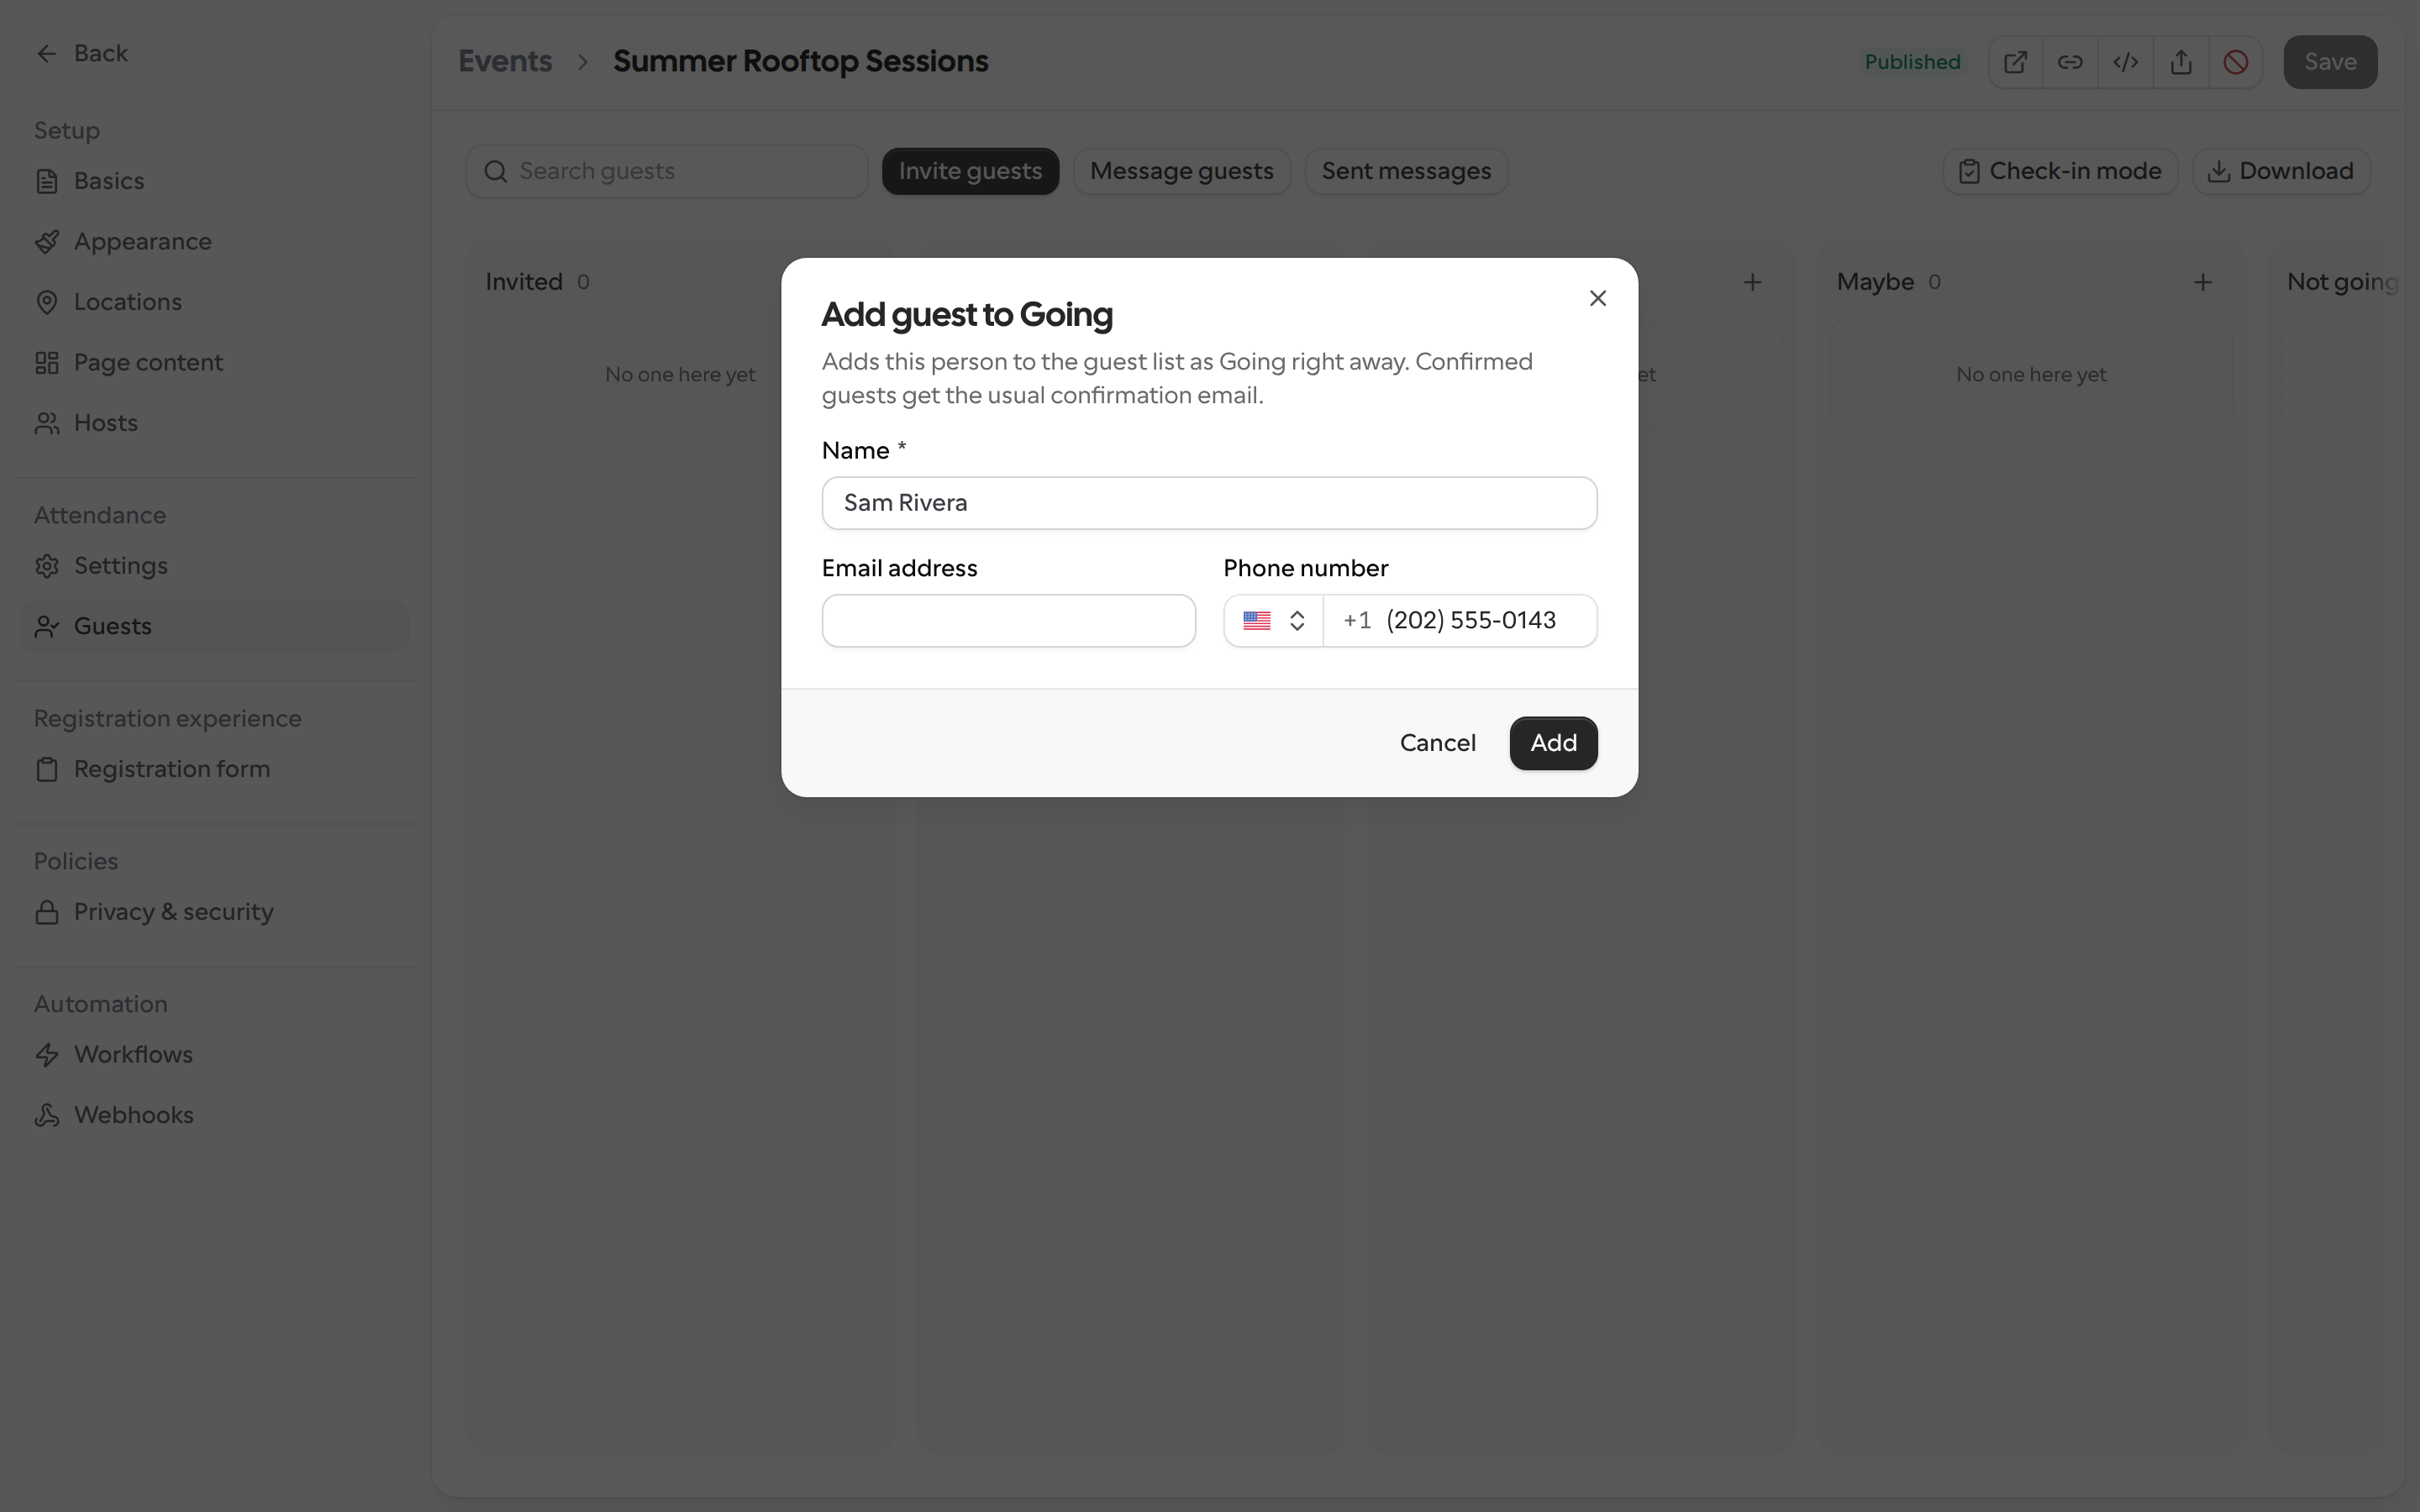Focus the Search guests box

click(667, 171)
